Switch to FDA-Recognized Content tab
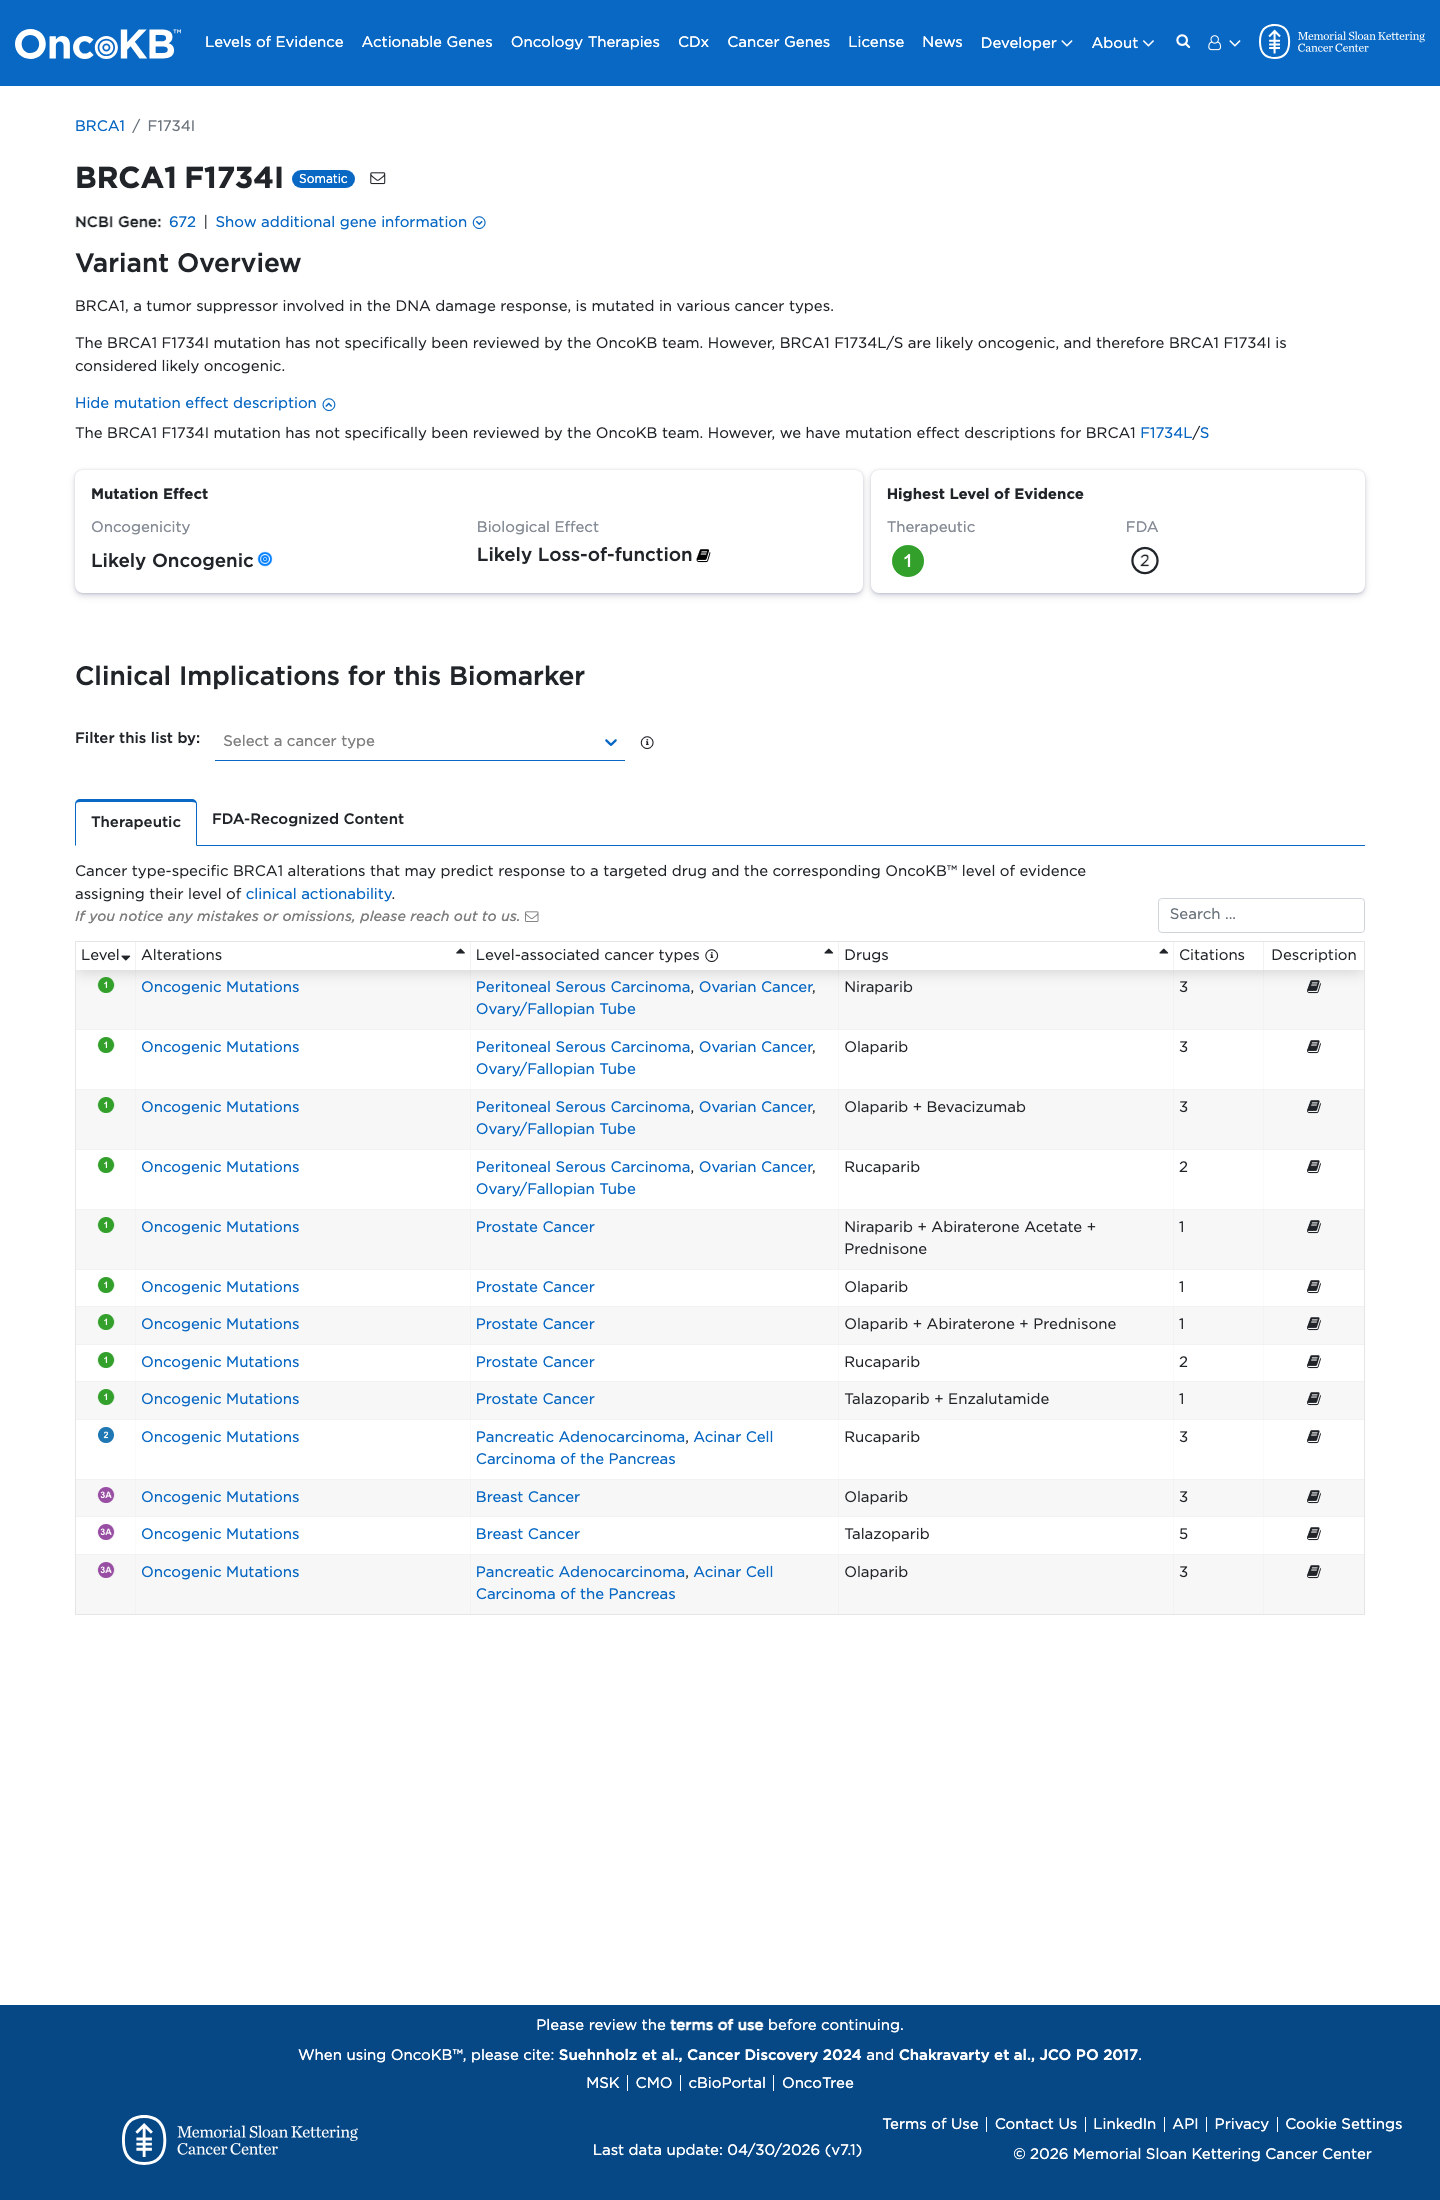This screenshot has height=2200, width=1440. [308, 819]
